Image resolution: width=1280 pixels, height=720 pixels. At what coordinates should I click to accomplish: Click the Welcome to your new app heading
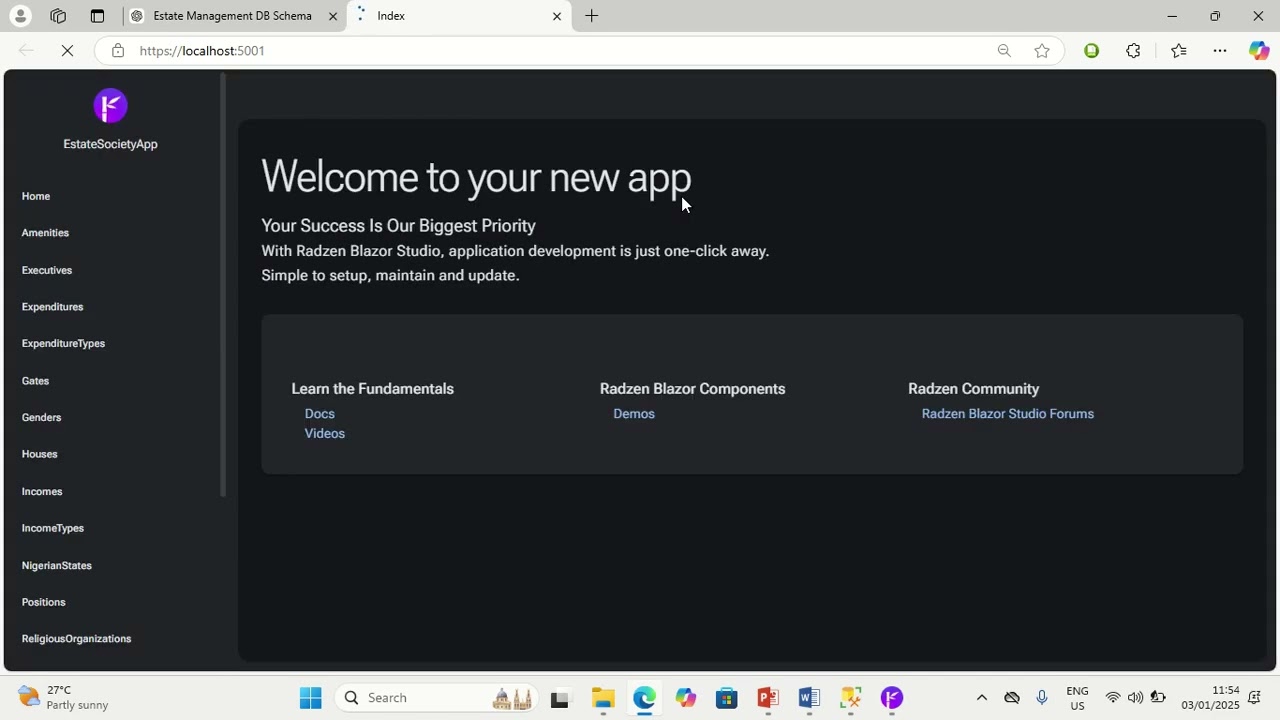[x=476, y=177]
